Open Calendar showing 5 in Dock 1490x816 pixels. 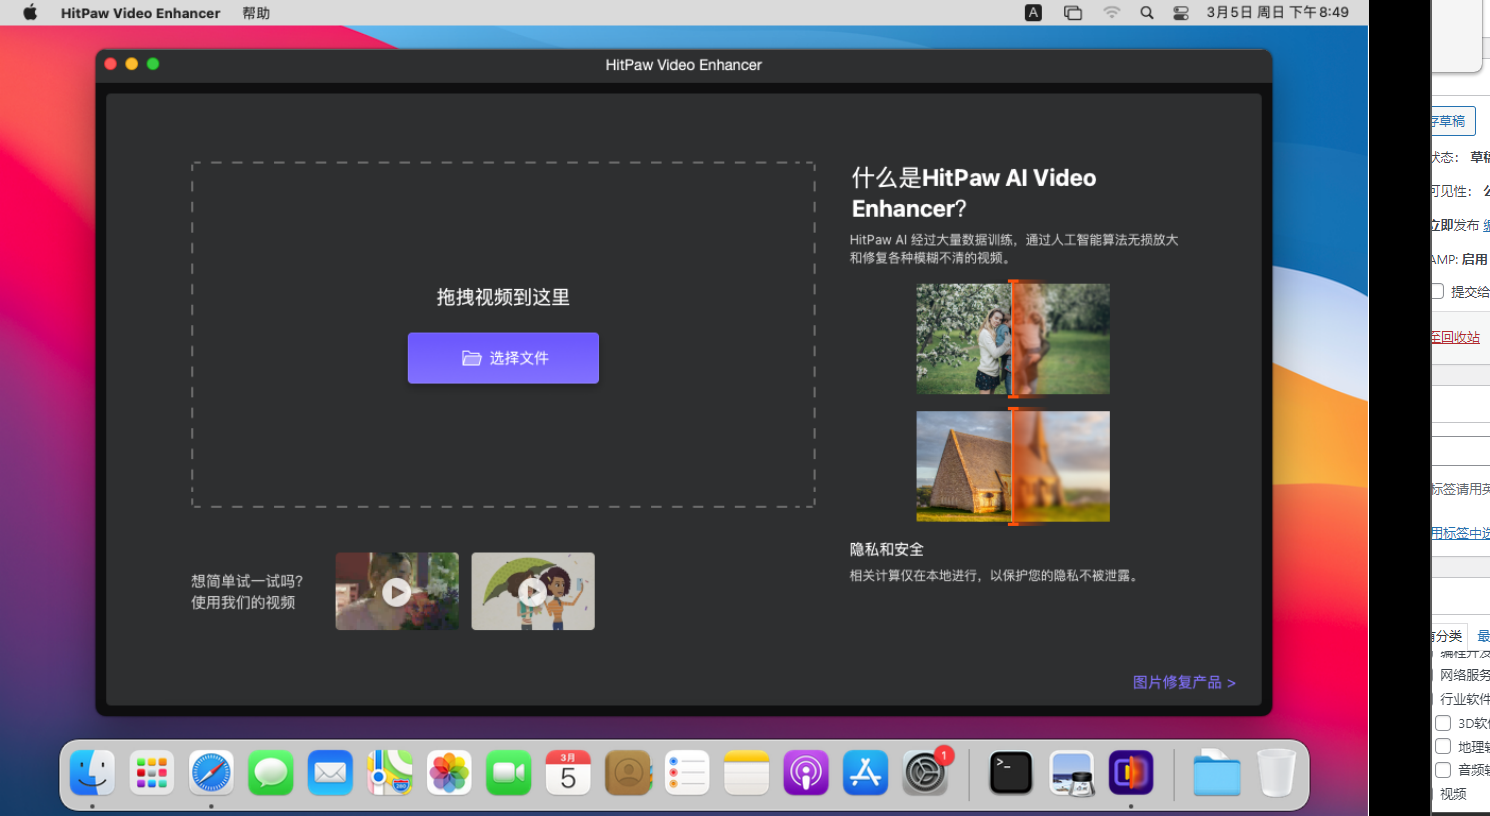coord(568,773)
